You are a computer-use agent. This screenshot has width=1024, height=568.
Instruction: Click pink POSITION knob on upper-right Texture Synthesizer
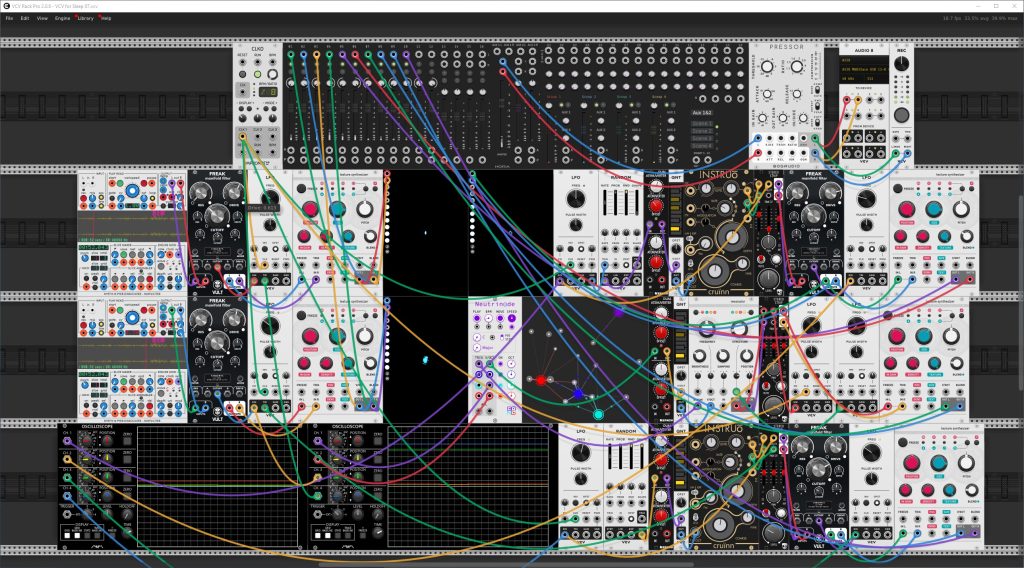pyautogui.click(x=906, y=210)
